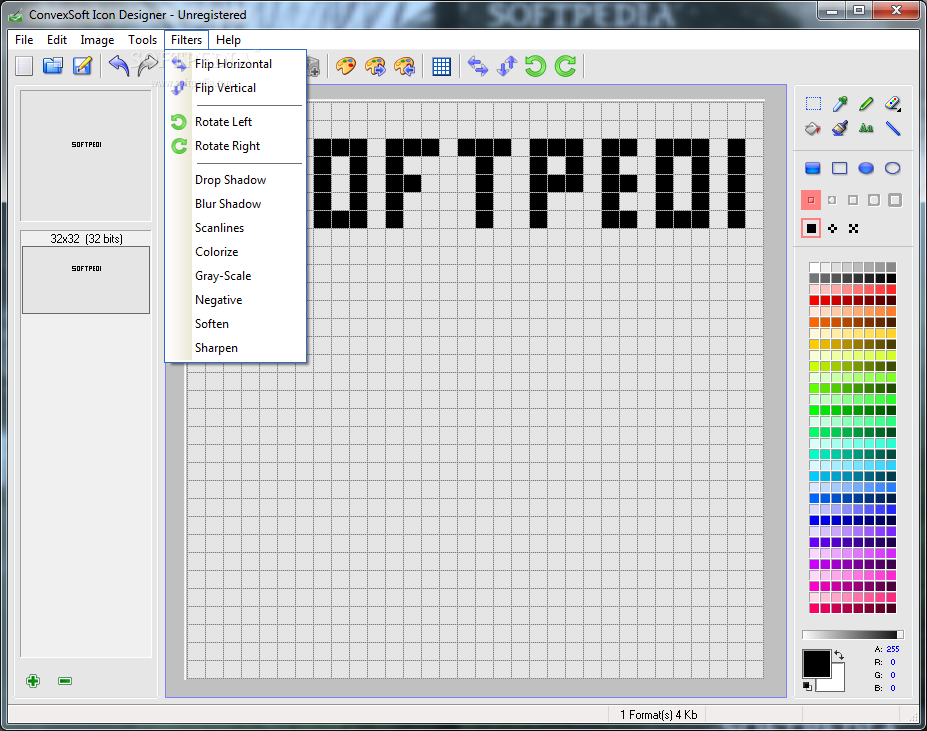Select the filled ellipse shape tool

866,169
